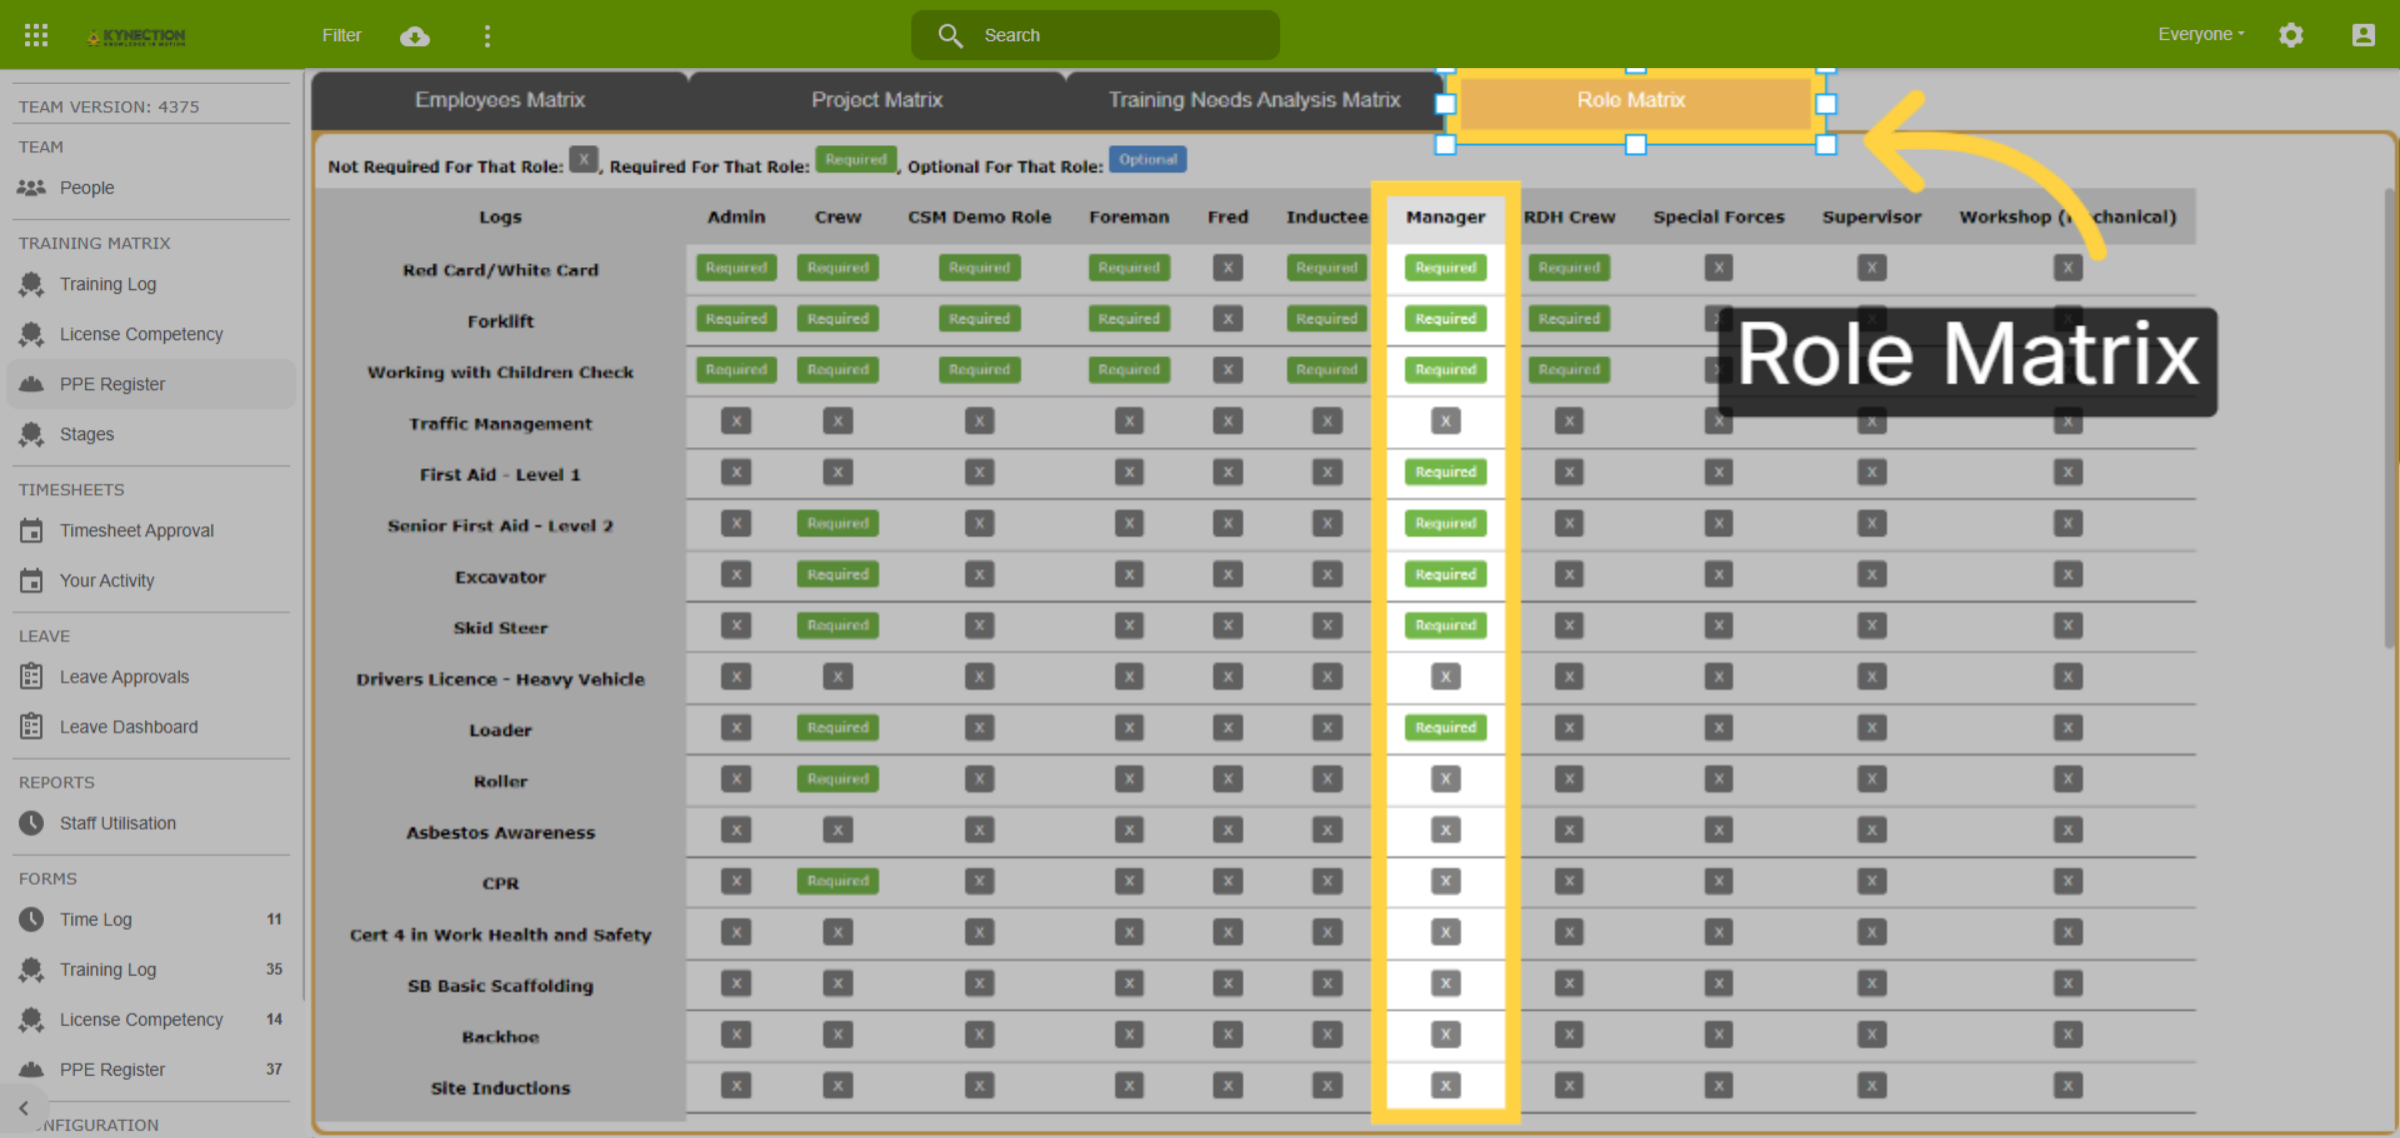
Task: Toggle Crew requirement for Excavator
Action: pos(838,574)
